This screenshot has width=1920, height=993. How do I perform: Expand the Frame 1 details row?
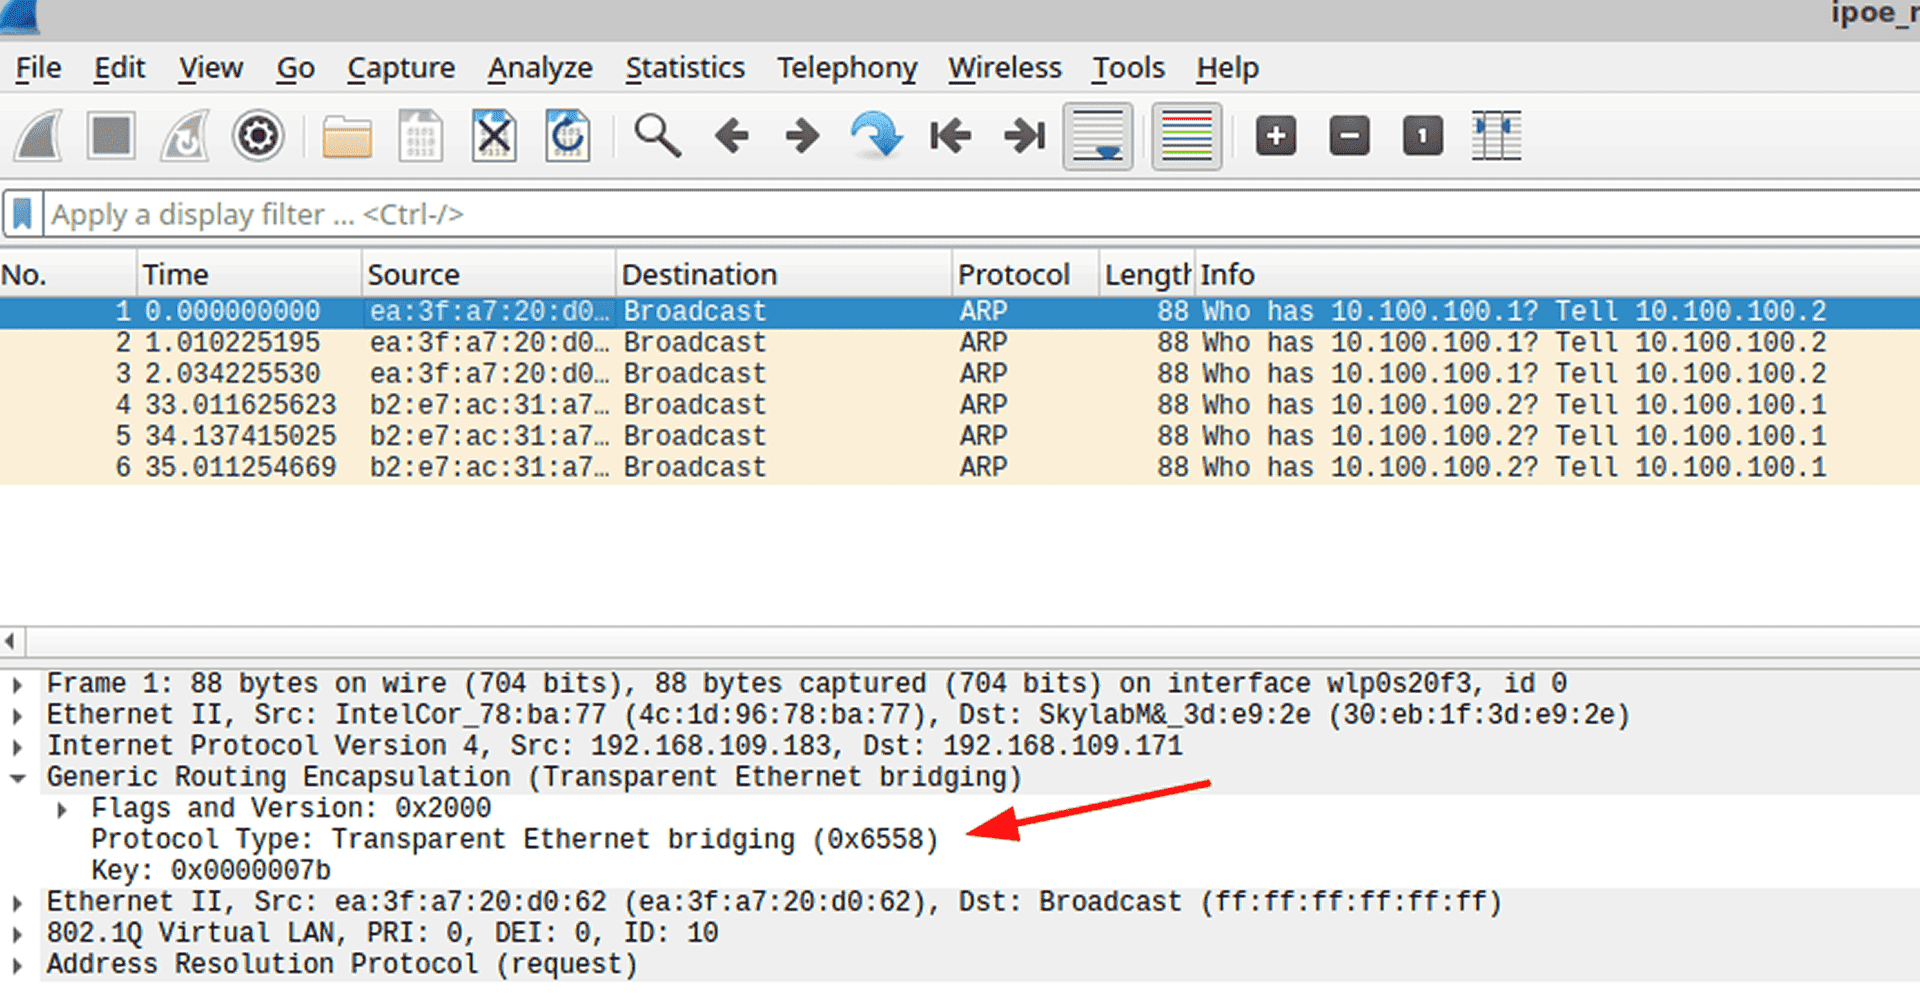[x=17, y=685]
